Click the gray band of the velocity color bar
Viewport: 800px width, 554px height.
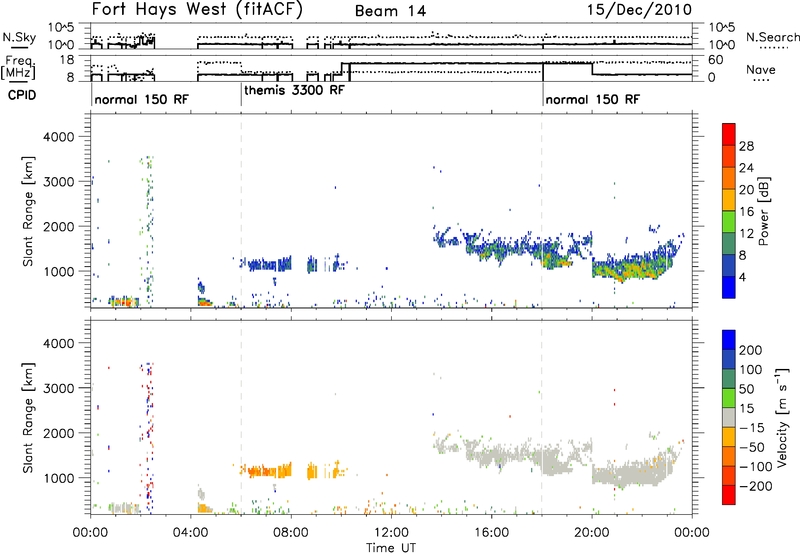pyautogui.click(x=729, y=418)
